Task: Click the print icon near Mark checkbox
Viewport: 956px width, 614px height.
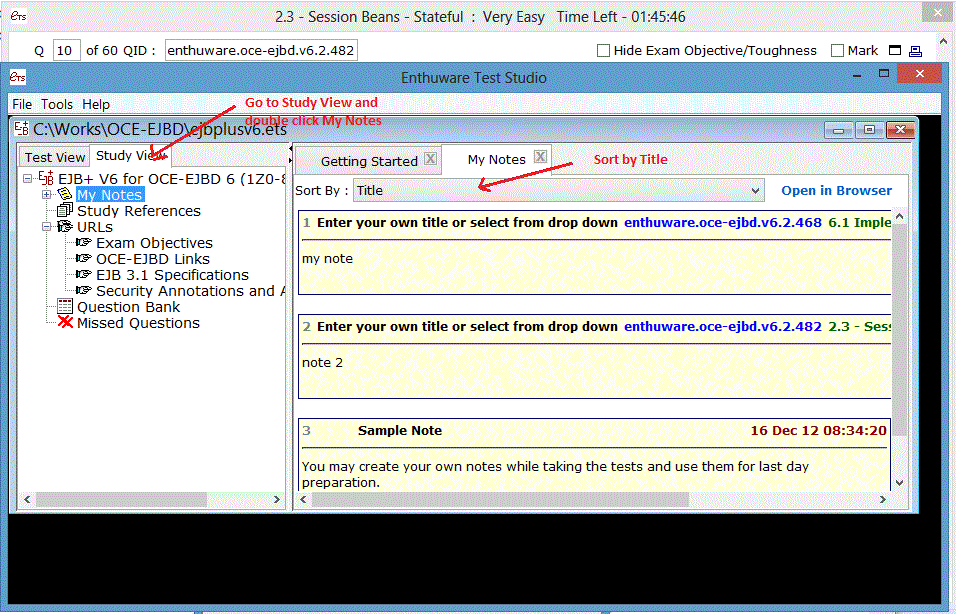Action: pos(916,50)
